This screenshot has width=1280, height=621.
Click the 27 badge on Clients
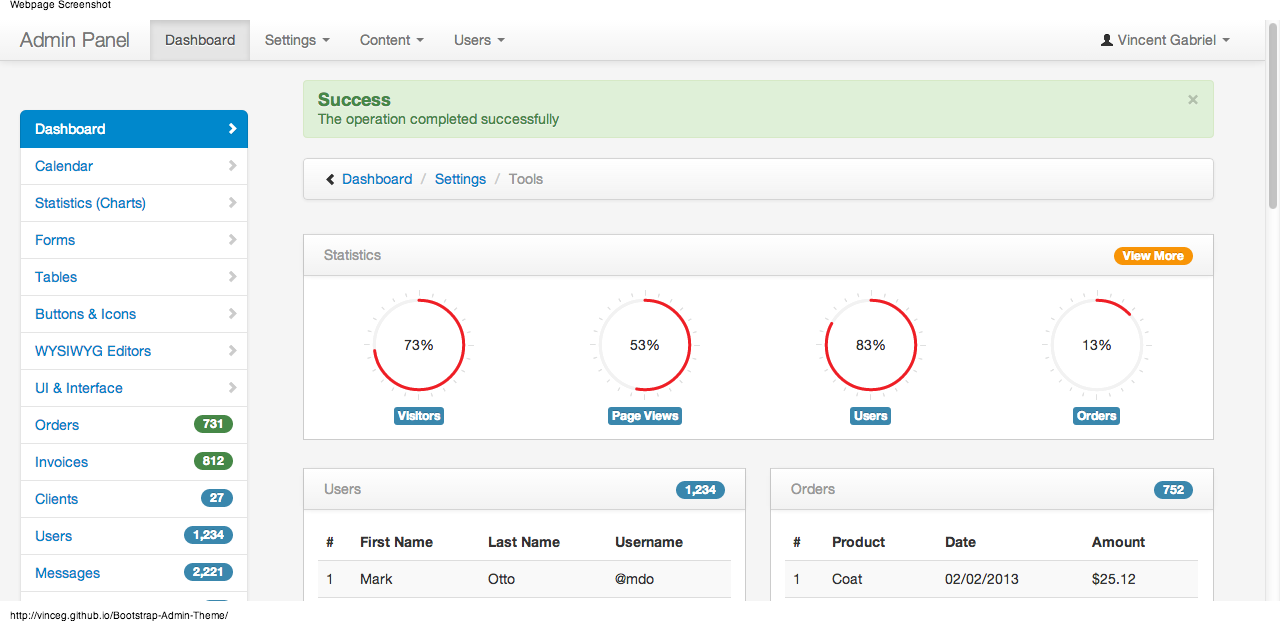217,498
